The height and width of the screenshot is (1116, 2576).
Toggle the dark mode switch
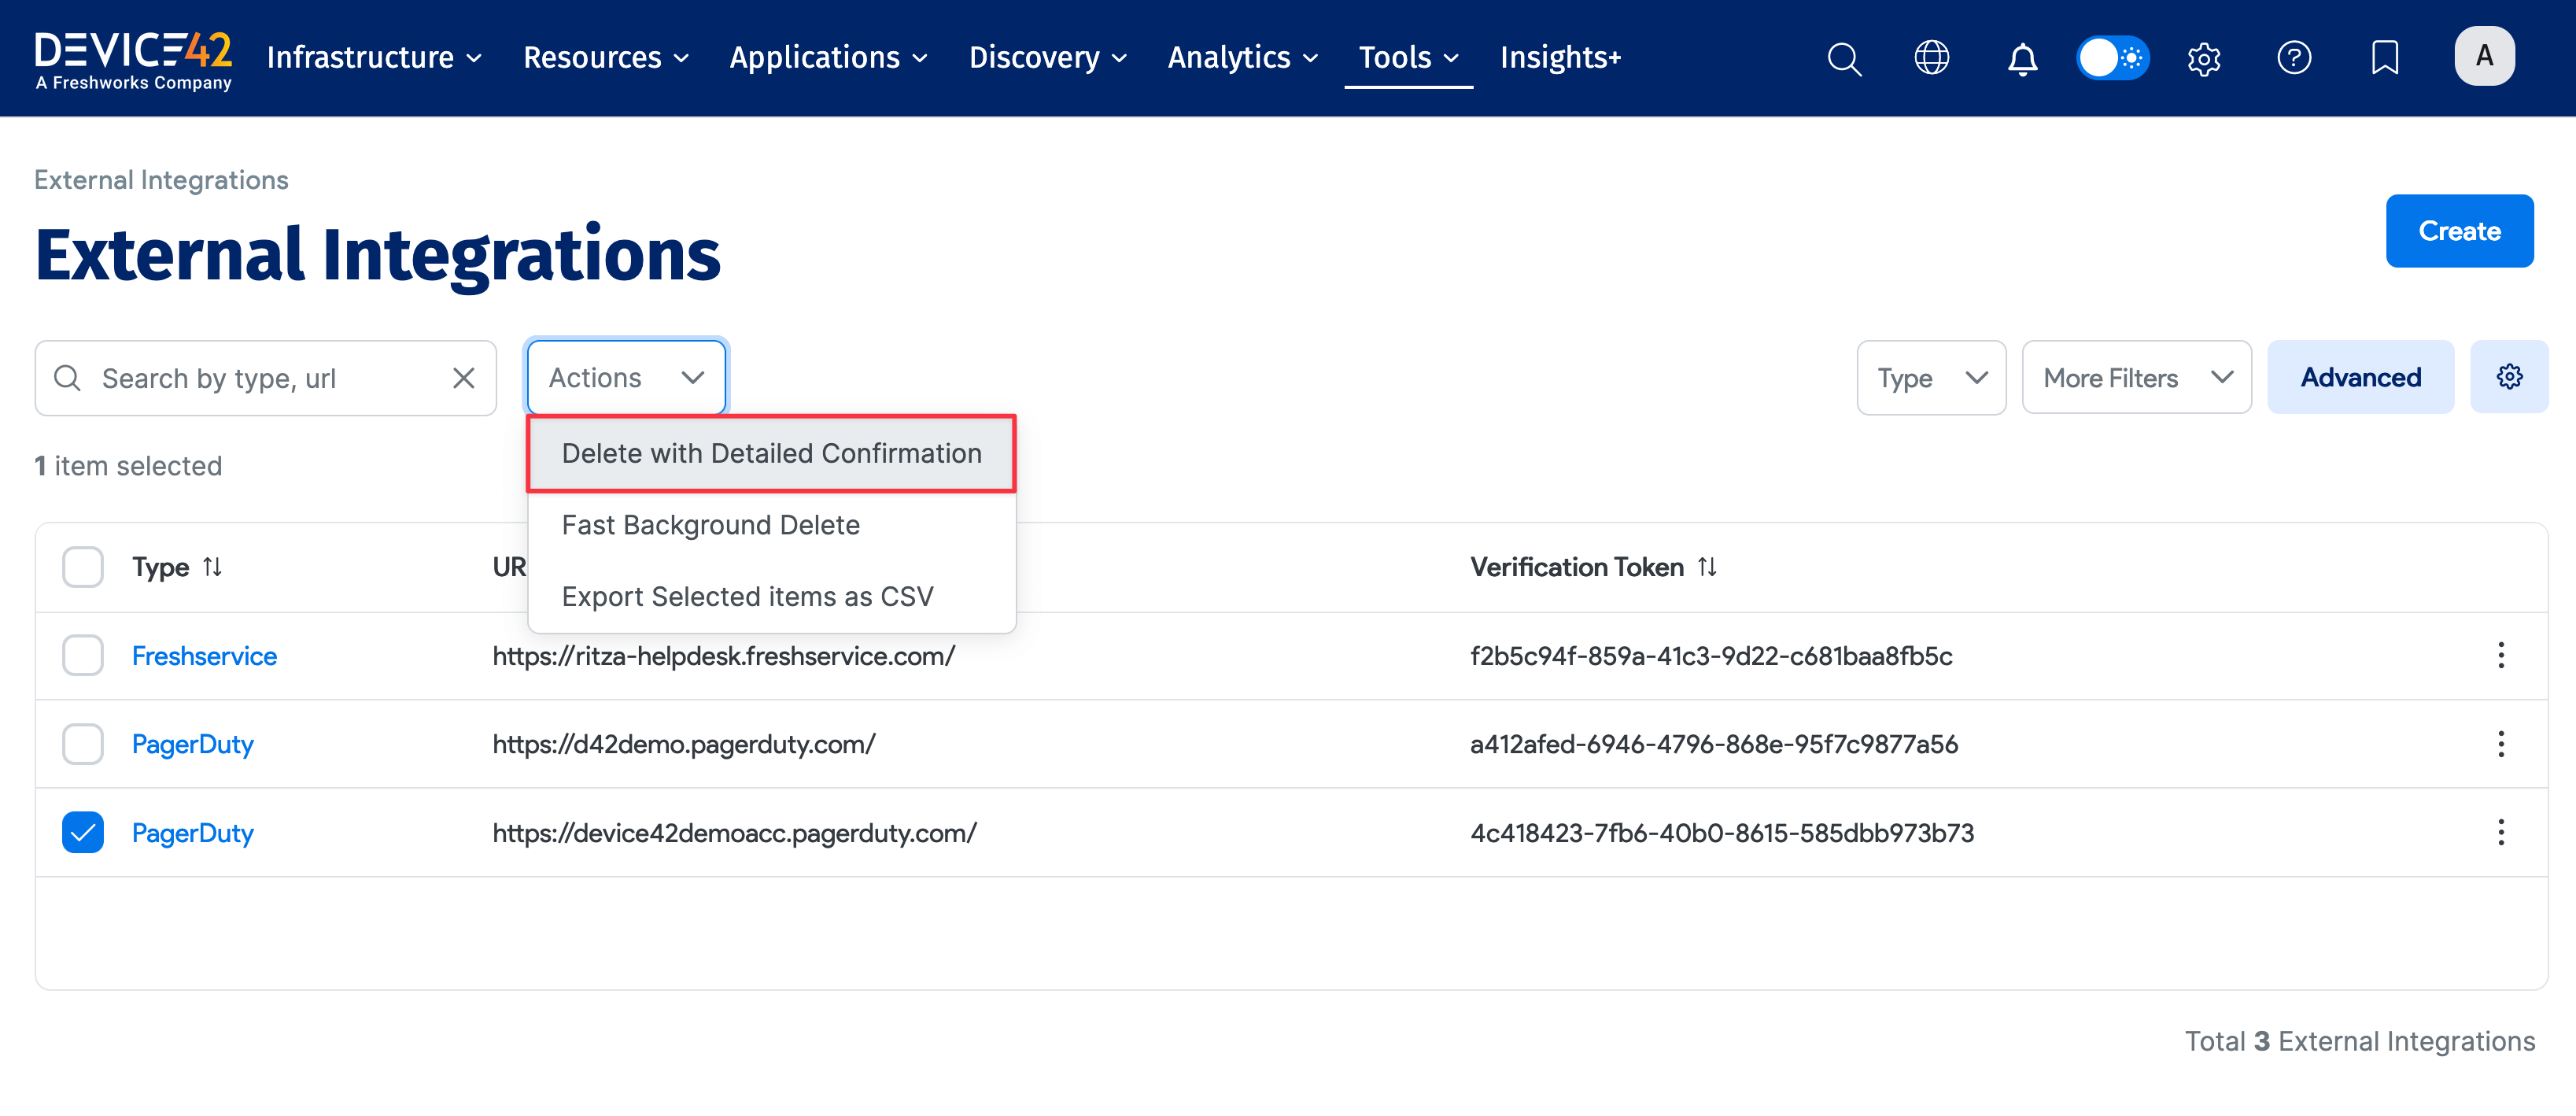coord(2112,58)
